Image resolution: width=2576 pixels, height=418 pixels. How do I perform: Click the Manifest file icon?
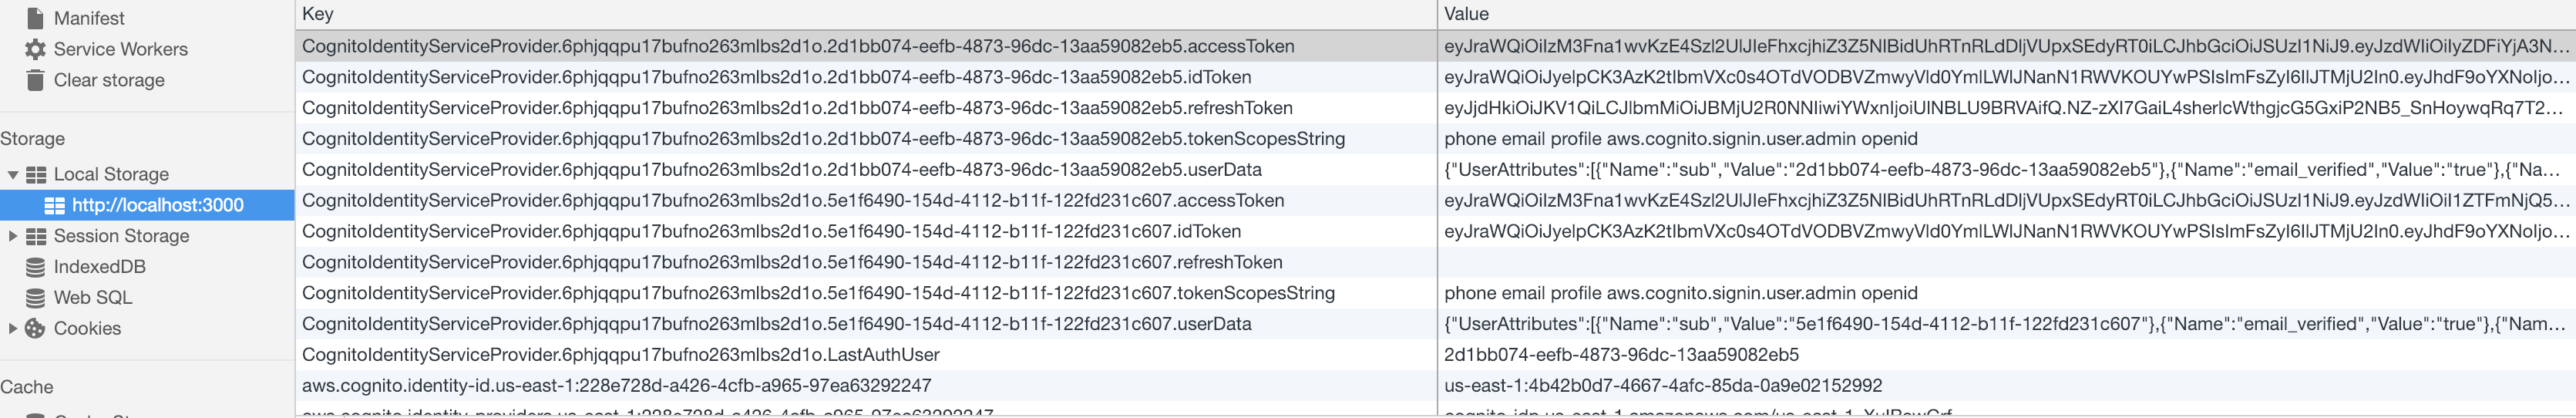(35, 18)
